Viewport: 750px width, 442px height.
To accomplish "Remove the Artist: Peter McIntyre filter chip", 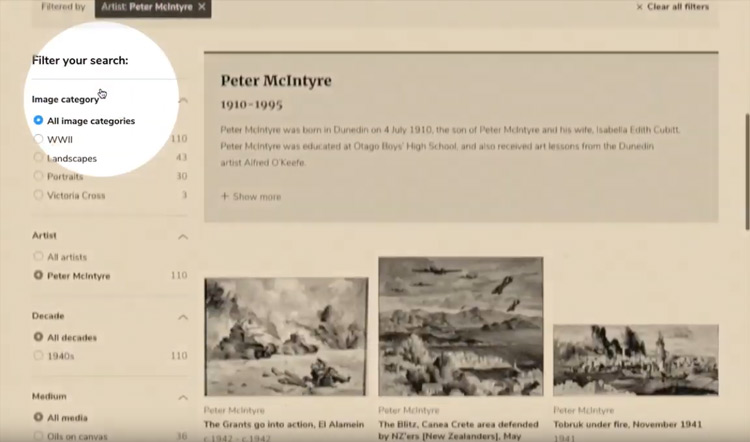I will click(202, 7).
